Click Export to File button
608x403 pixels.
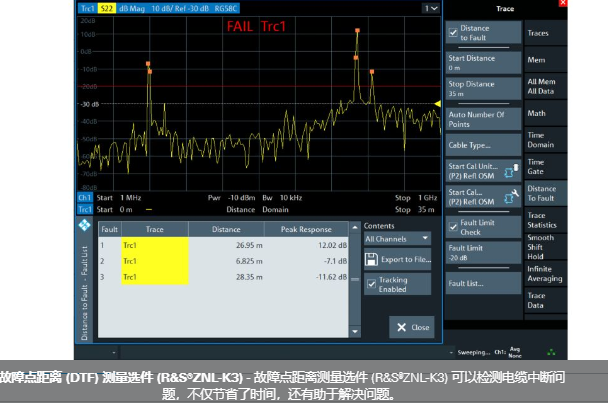(x=397, y=259)
